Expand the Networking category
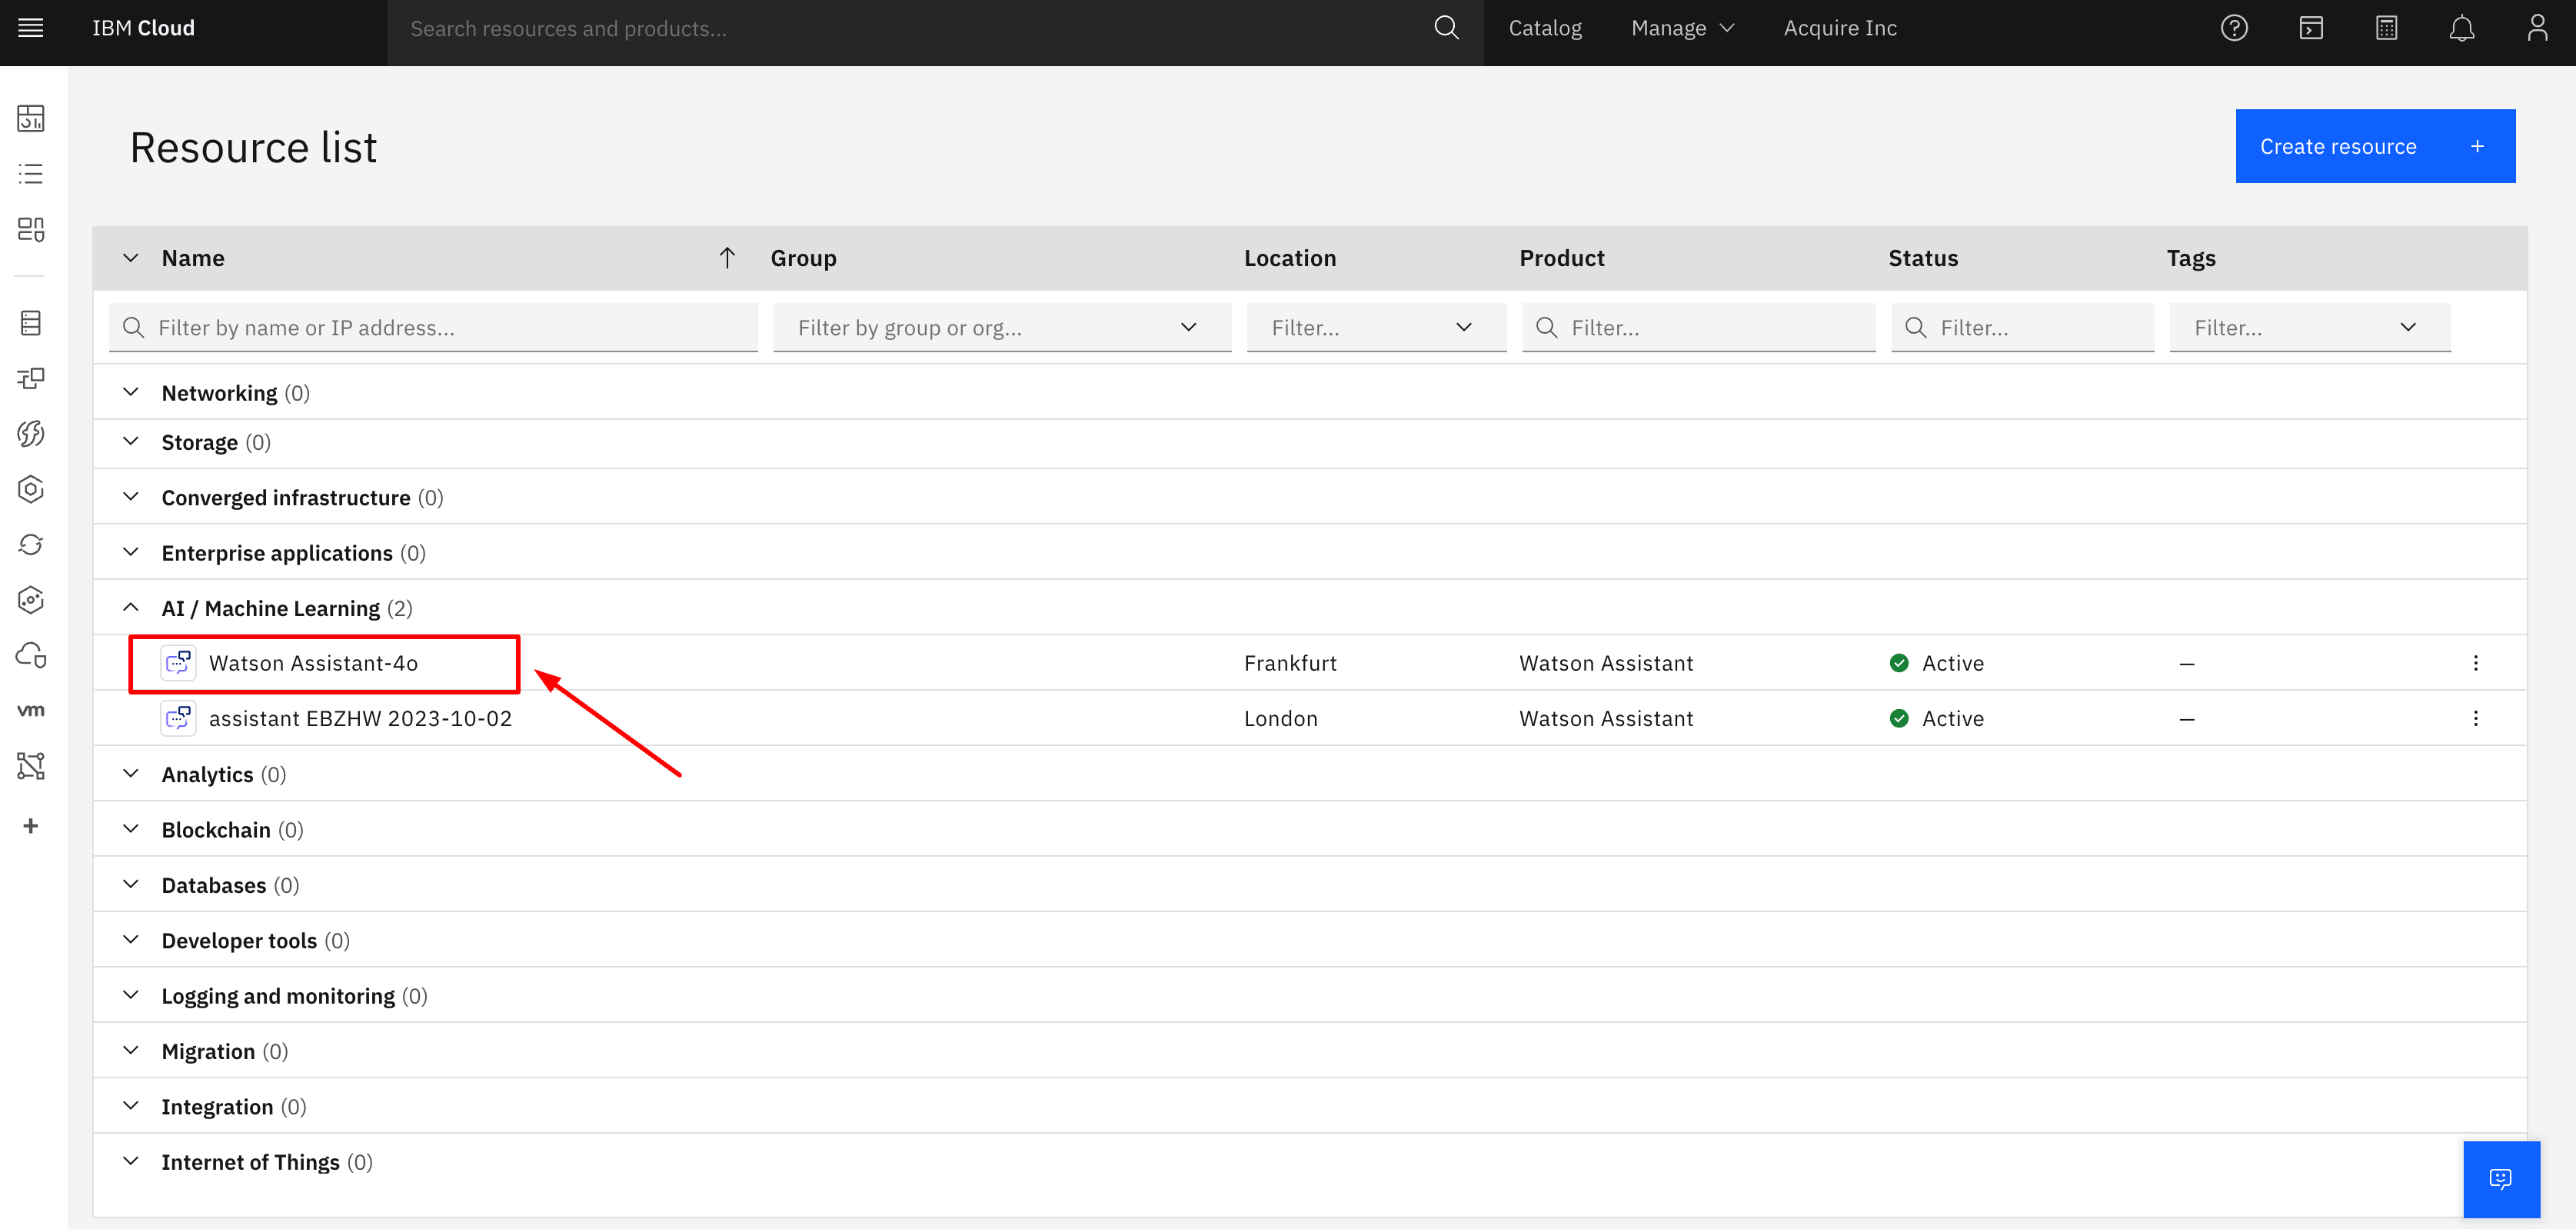The height and width of the screenshot is (1229, 2576). (x=131, y=392)
